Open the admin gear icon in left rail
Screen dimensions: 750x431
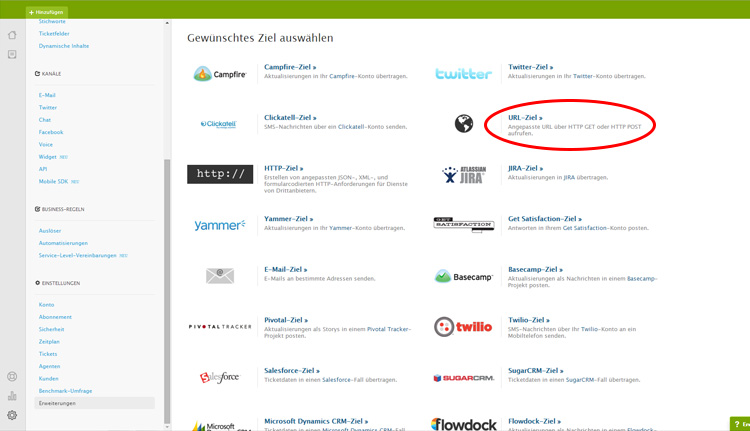coord(12,415)
